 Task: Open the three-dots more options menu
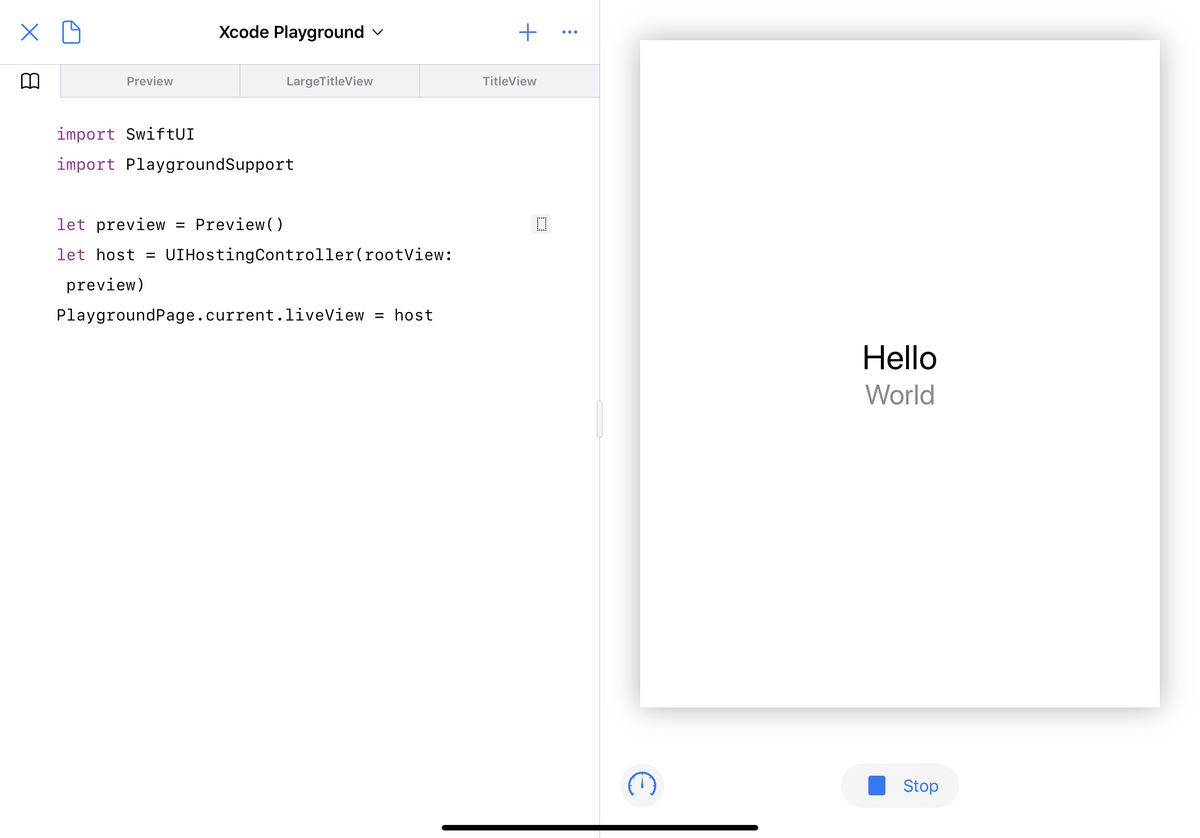click(570, 32)
